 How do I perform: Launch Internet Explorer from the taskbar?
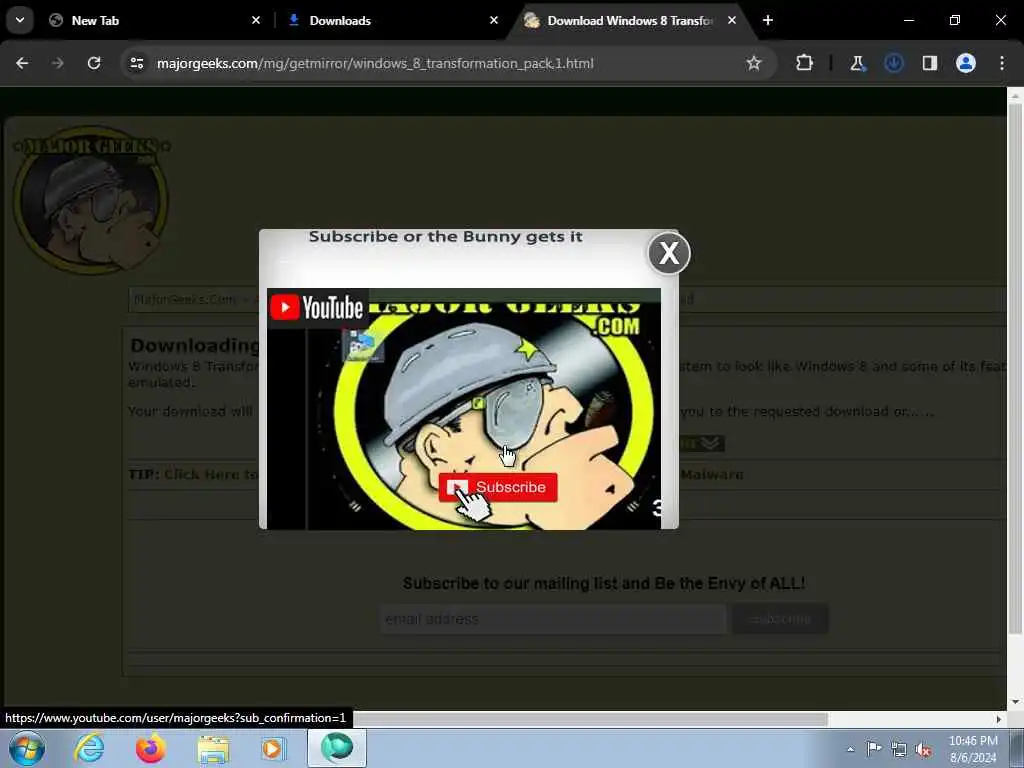(x=89, y=748)
